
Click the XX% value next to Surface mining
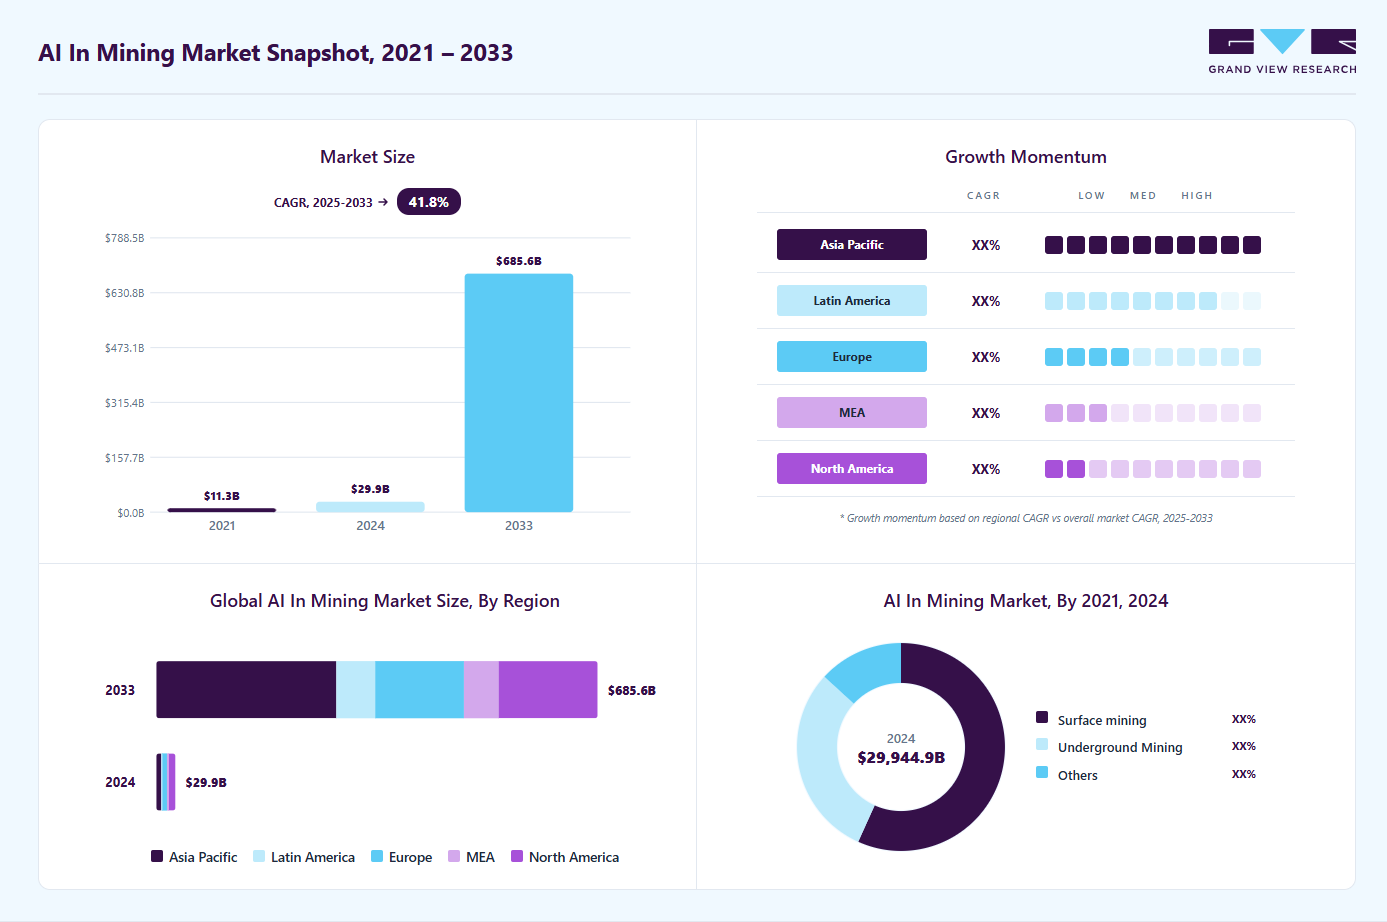click(1244, 719)
